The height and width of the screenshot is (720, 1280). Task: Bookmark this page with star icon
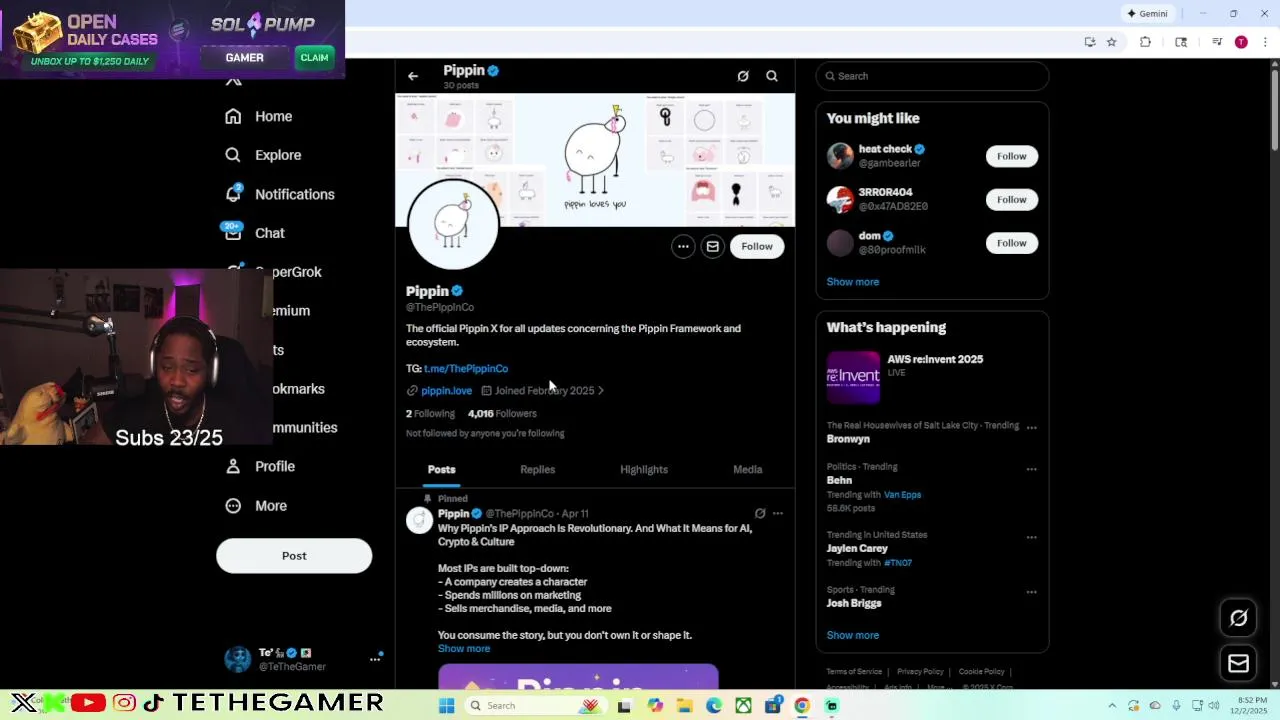1111,42
